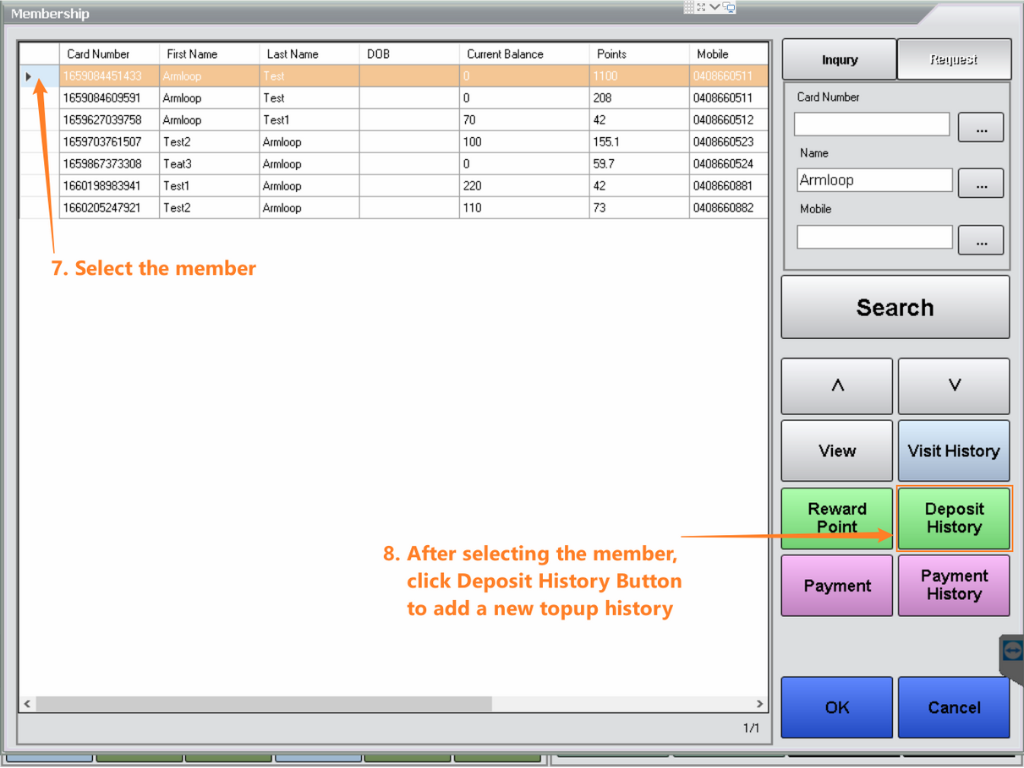Open Mobile lookup ellipsis button
The height and width of the screenshot is (768, 1024).
click(x=980, y=240)
